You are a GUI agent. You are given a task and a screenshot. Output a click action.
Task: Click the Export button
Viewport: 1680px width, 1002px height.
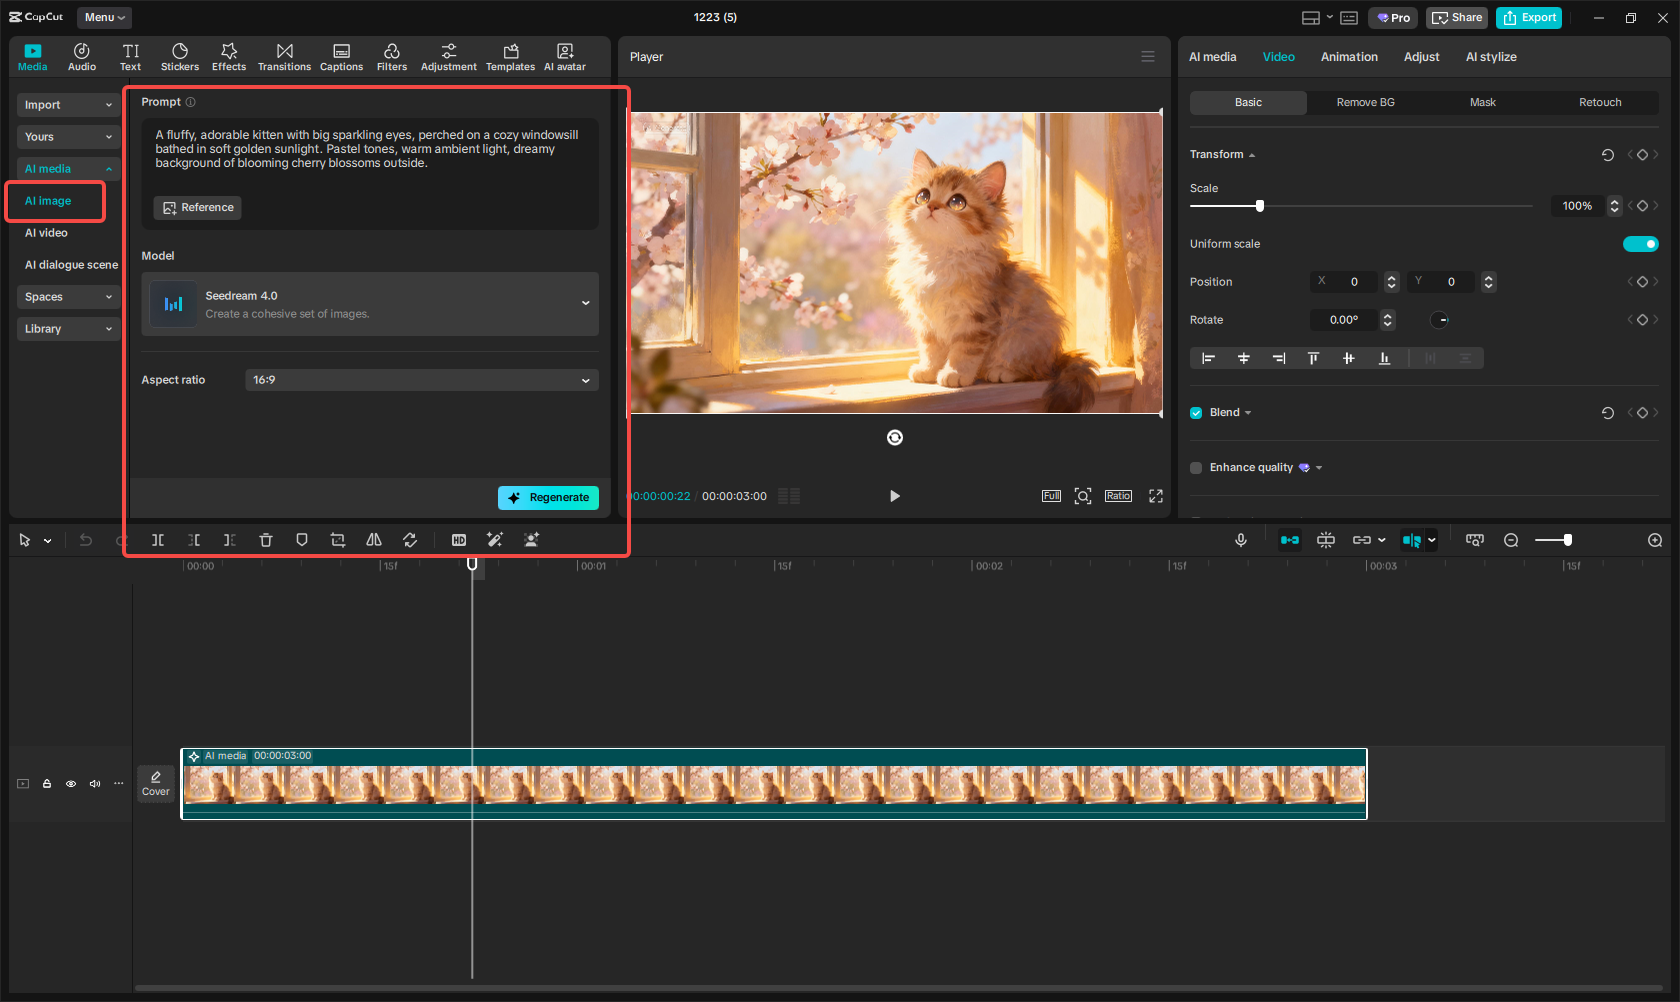coord(1529,18)
